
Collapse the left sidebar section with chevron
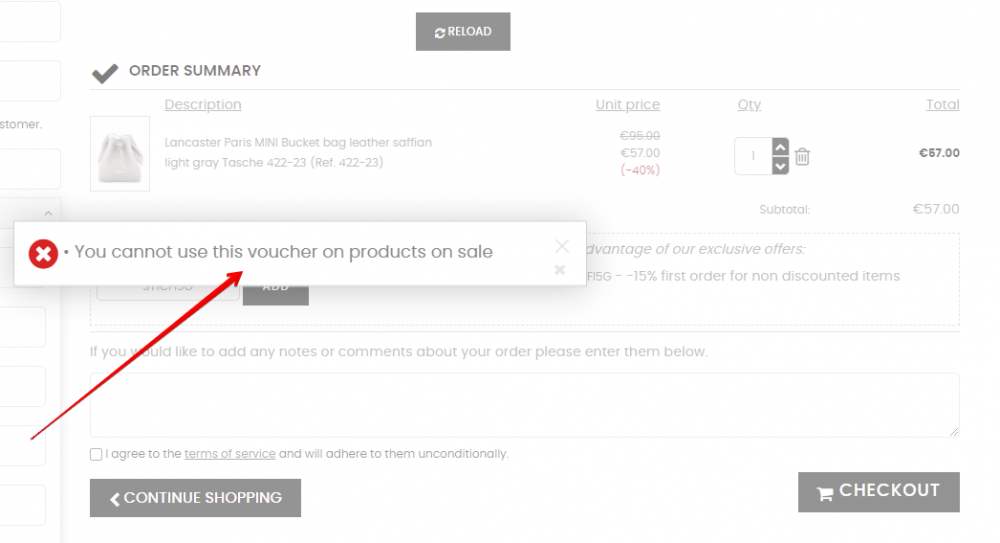pyautogui.click(x=48, y=212)
